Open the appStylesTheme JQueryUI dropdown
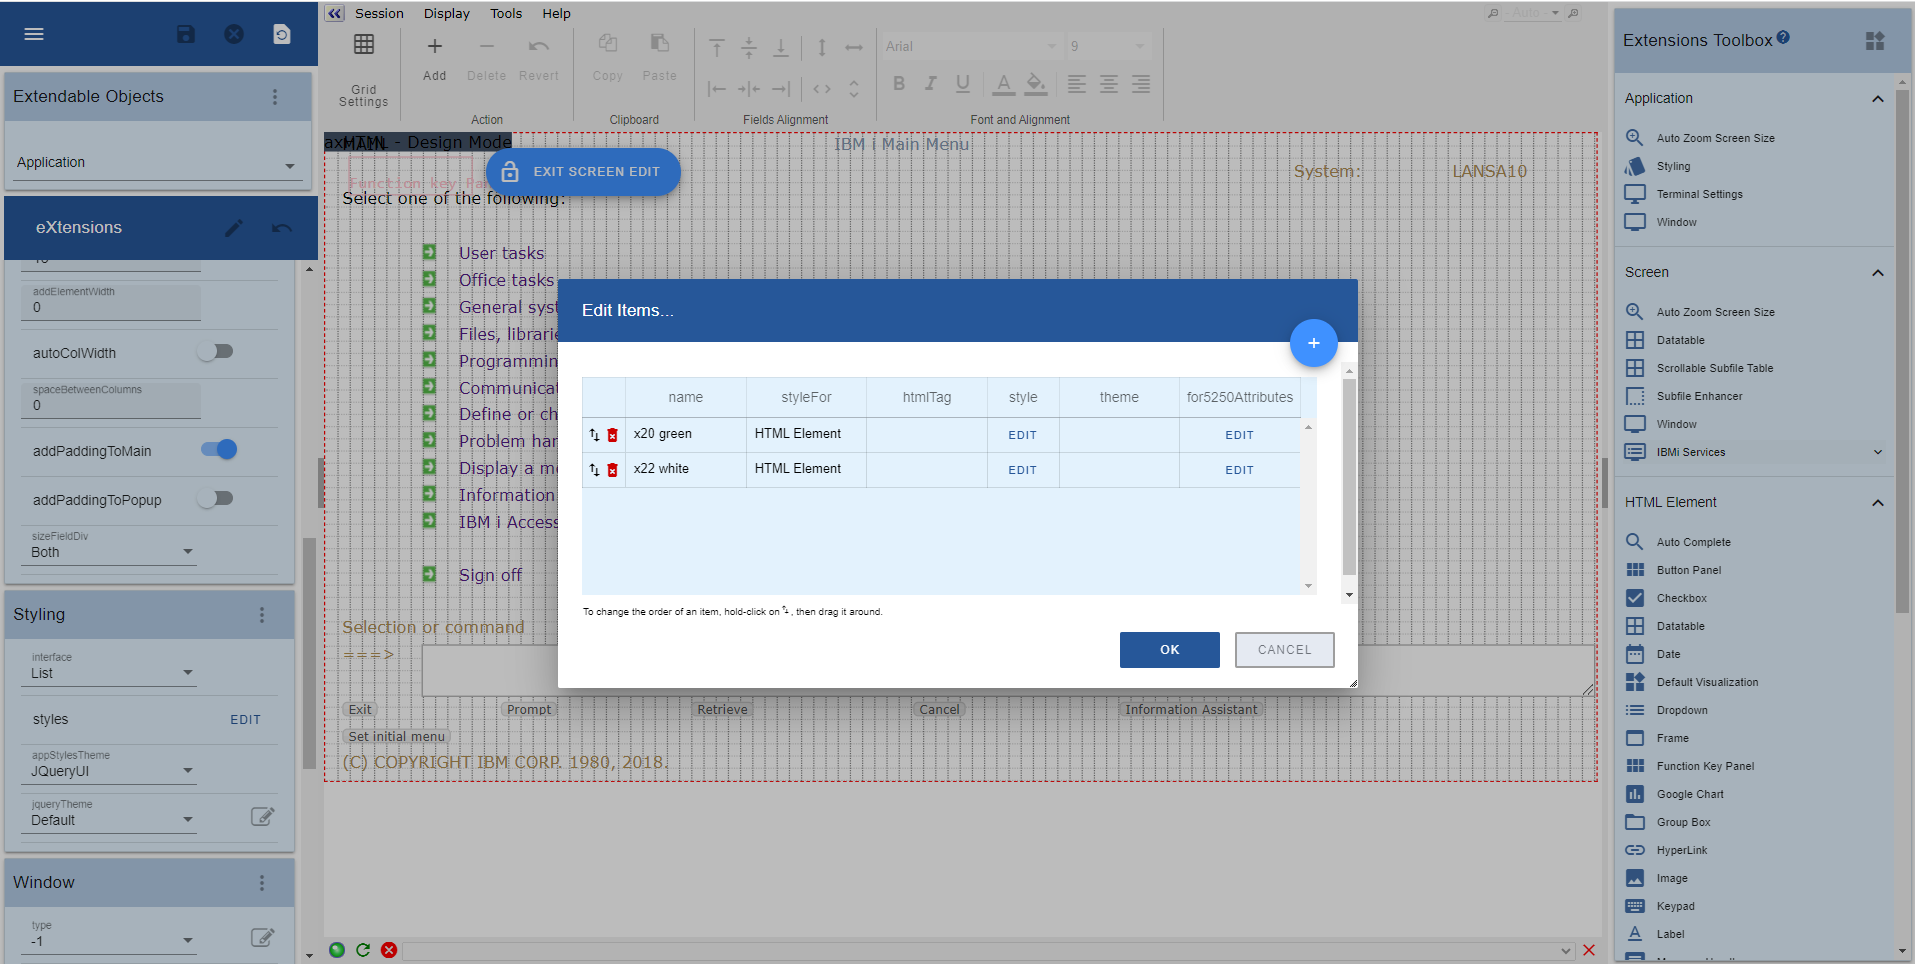 pos(112,771)
